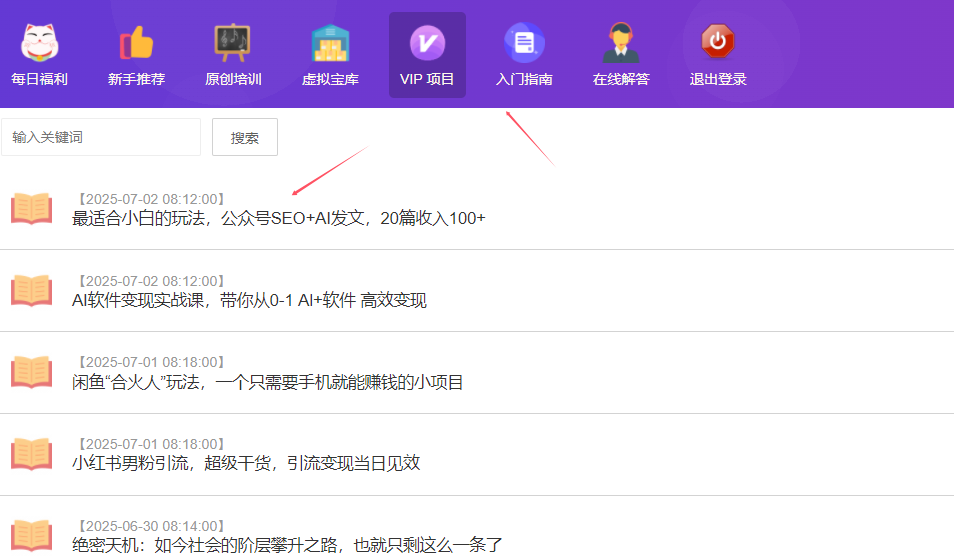Image resolution: width=954 pixels, height=560 pixels.
Task: Click the 搜索 button
Action: pos(245,137)
